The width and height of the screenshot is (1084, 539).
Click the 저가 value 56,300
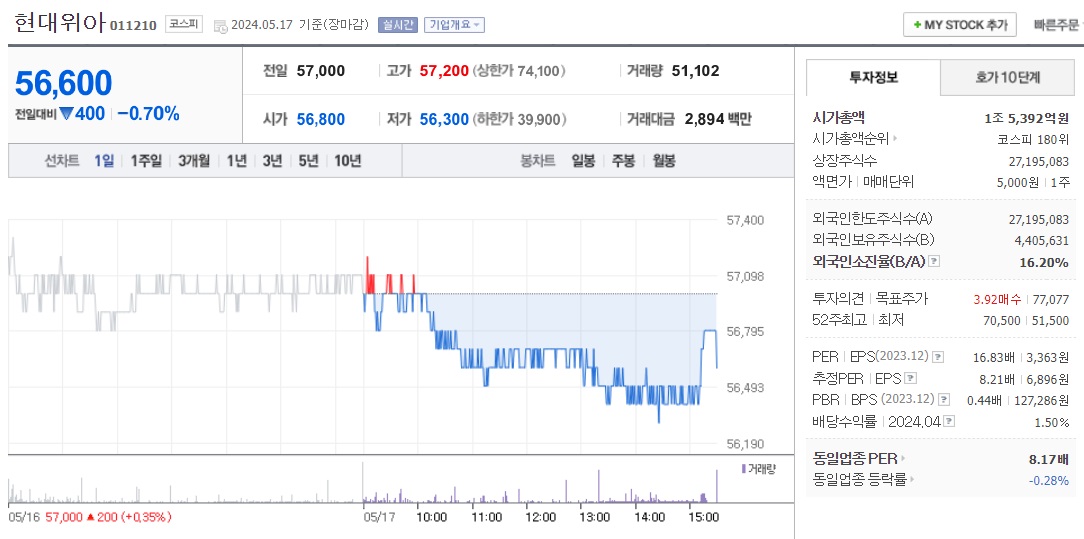click(444, 119)
